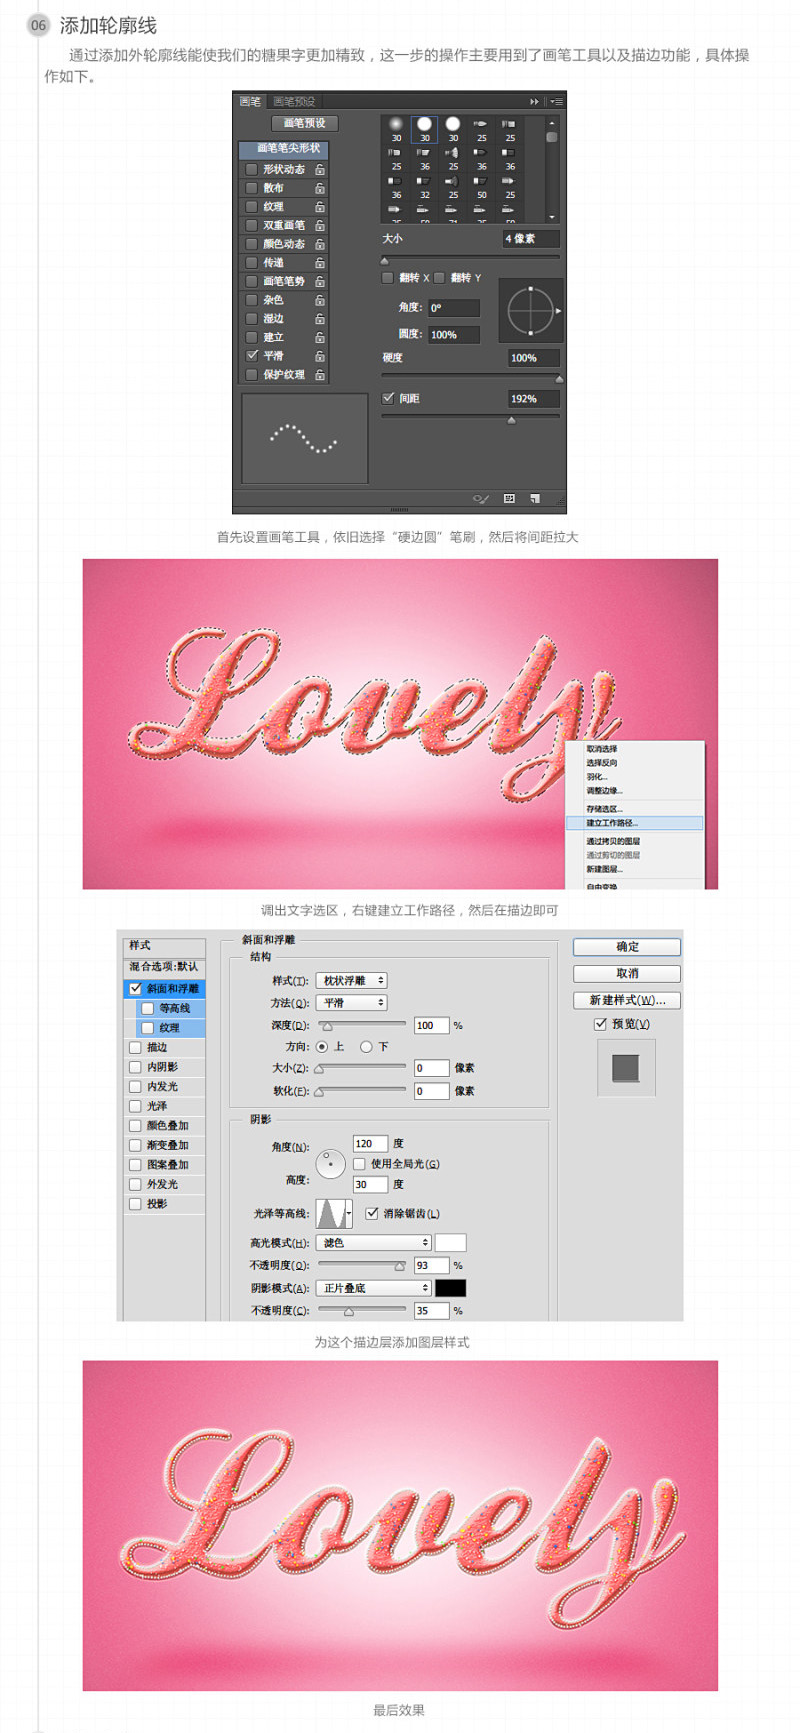Select the 上 direction radio button
Viewport: 800px width, 1733px height.
click(x=322, y=1046)
